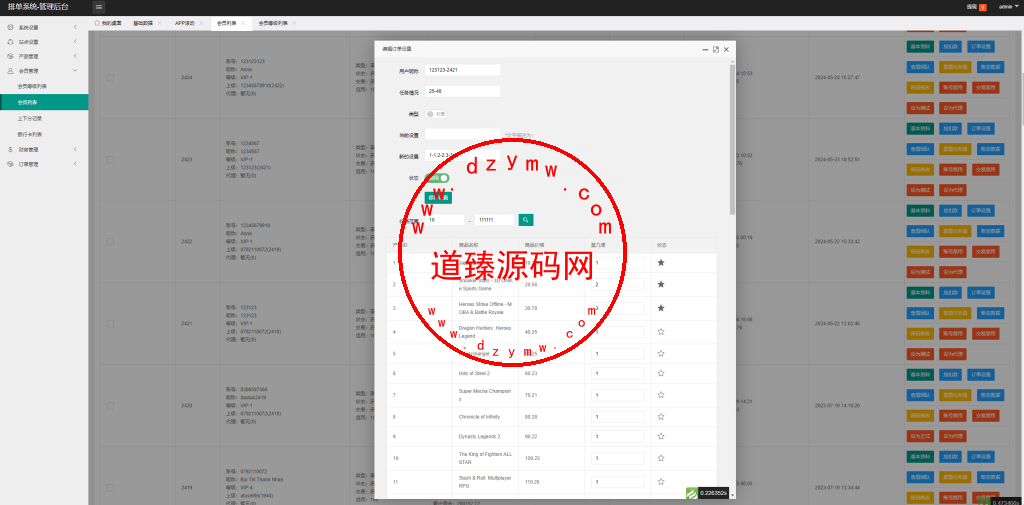This screenshot has width=1024, height=505.
Task: Click 账号禁用 button for member 2424
Action: click(x=952, y=87)
